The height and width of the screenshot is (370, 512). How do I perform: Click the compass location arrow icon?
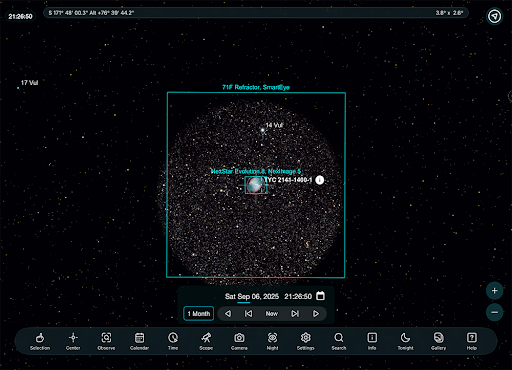tap(494, 16)
